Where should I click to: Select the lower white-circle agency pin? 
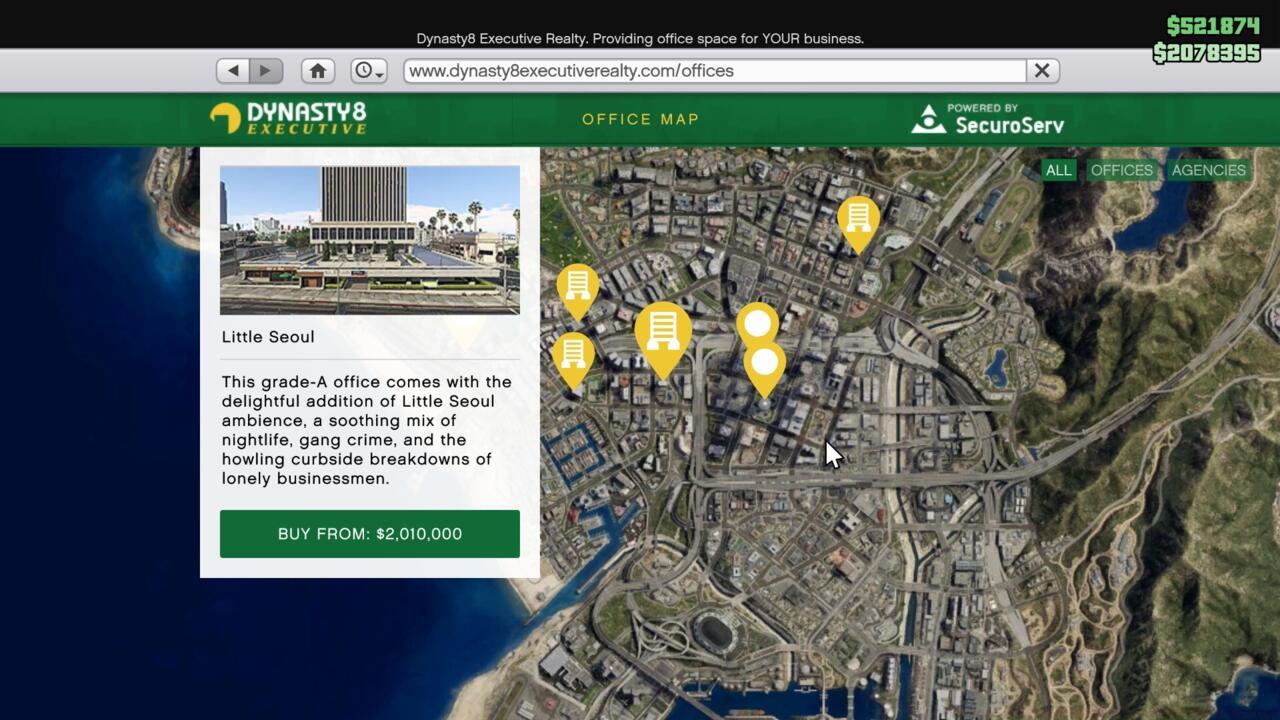pyautogui.click(x=765, y=364)
